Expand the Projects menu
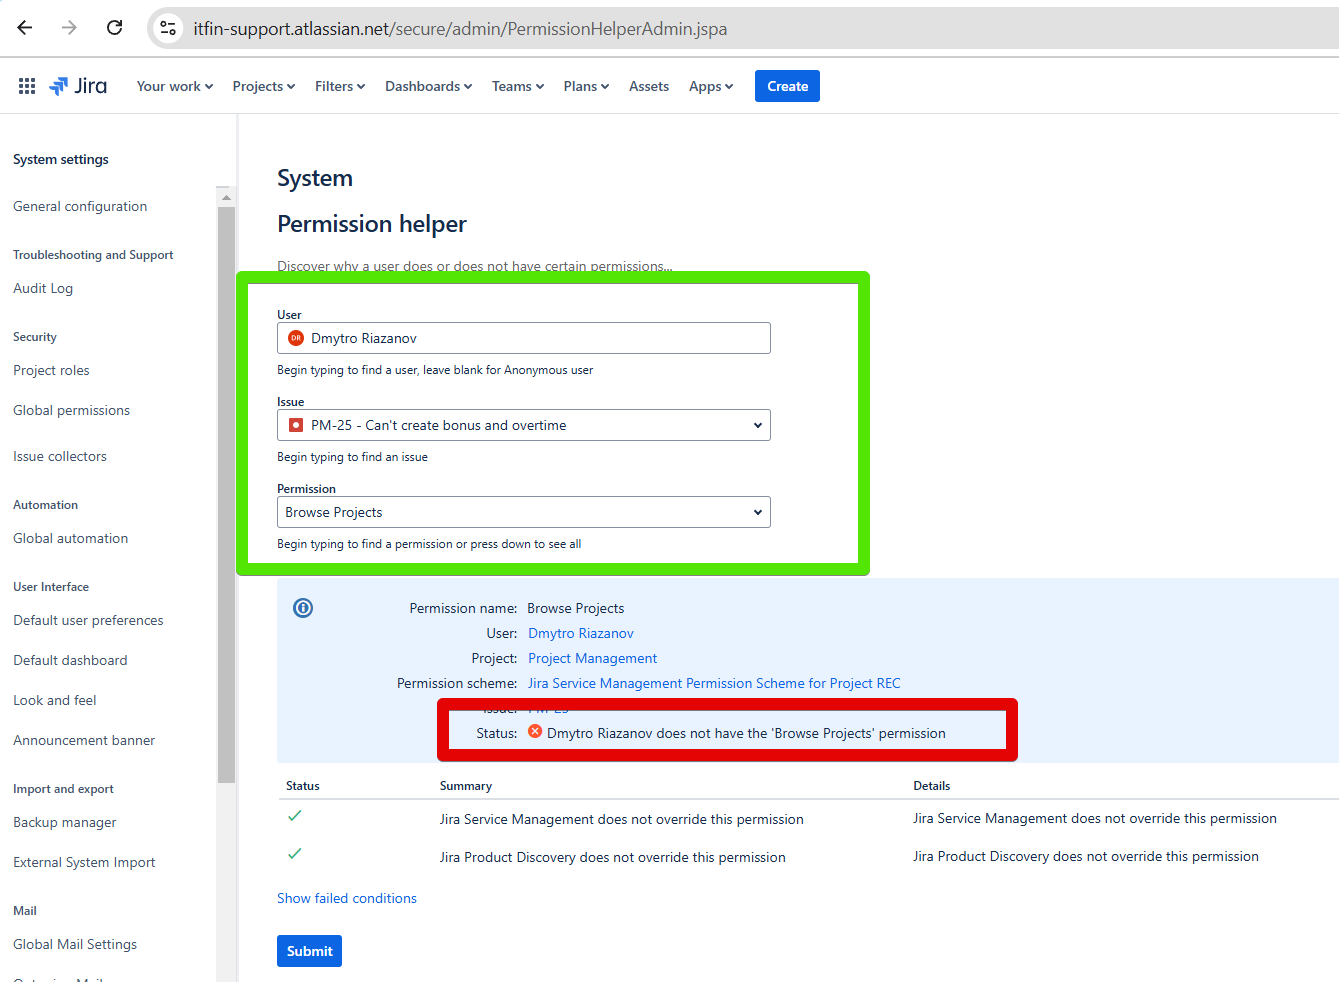Viewport: 1339px width, 982px height. tap(264, 86)
